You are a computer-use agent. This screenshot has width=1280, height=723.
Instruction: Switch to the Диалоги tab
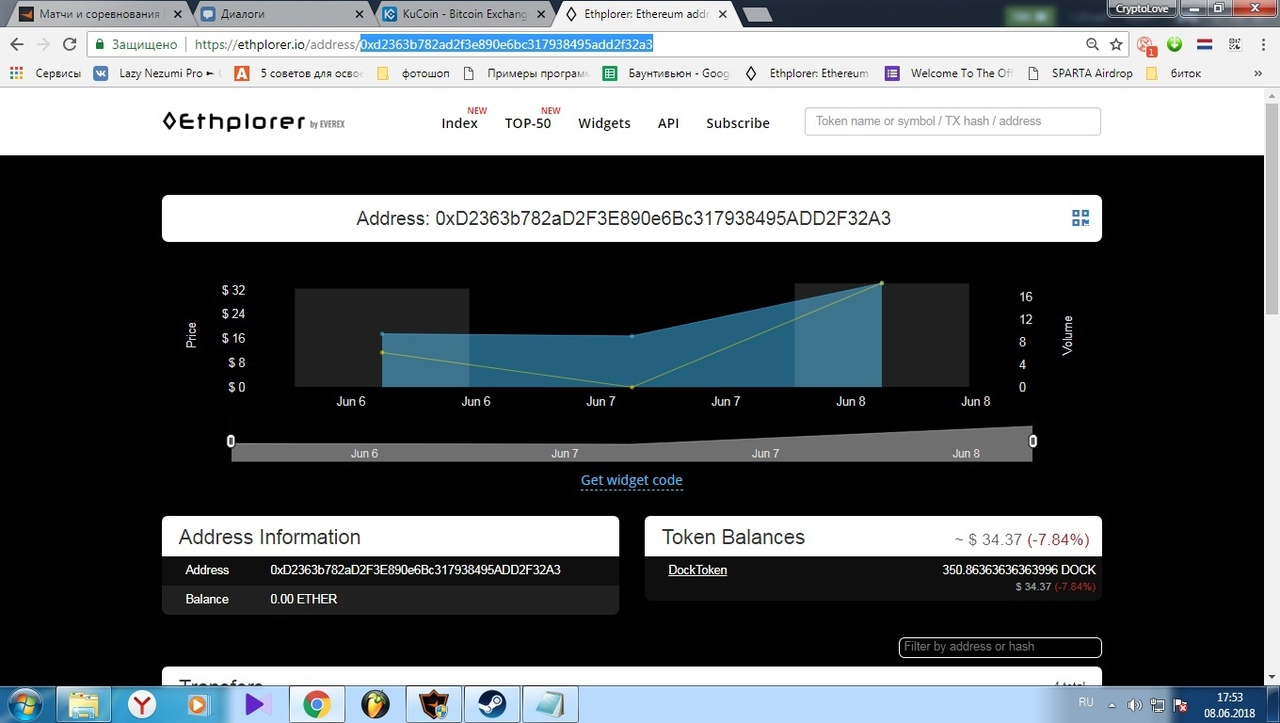click(x=280, y=14)
